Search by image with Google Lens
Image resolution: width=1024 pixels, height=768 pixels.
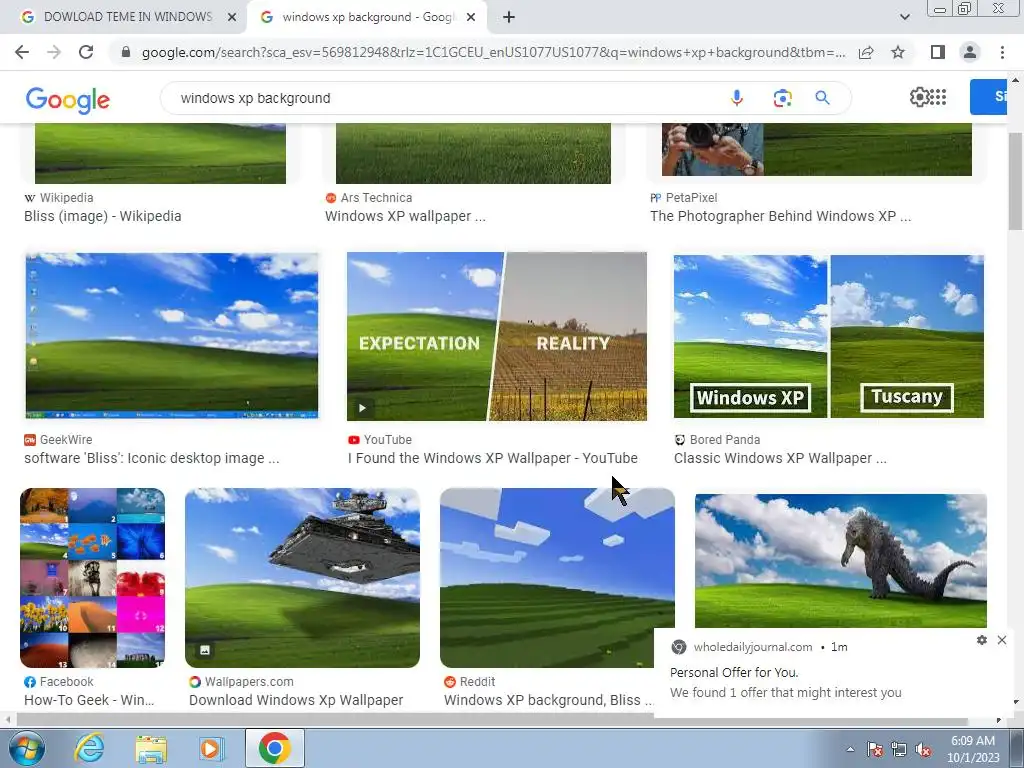pyautogui.click(x=782, y=98)
